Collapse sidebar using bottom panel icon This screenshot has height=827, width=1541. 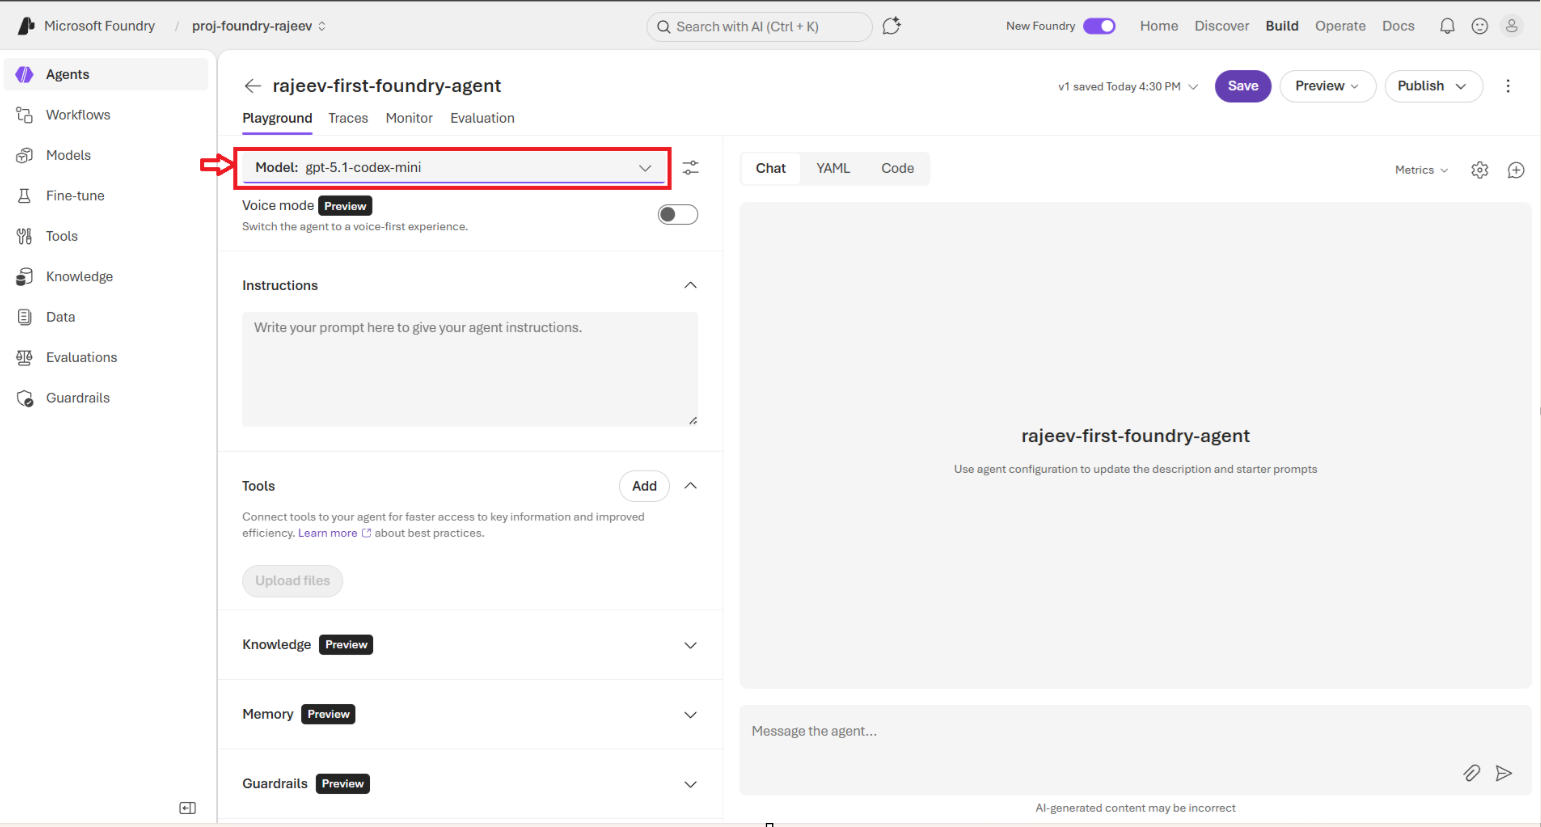point(187,808)
